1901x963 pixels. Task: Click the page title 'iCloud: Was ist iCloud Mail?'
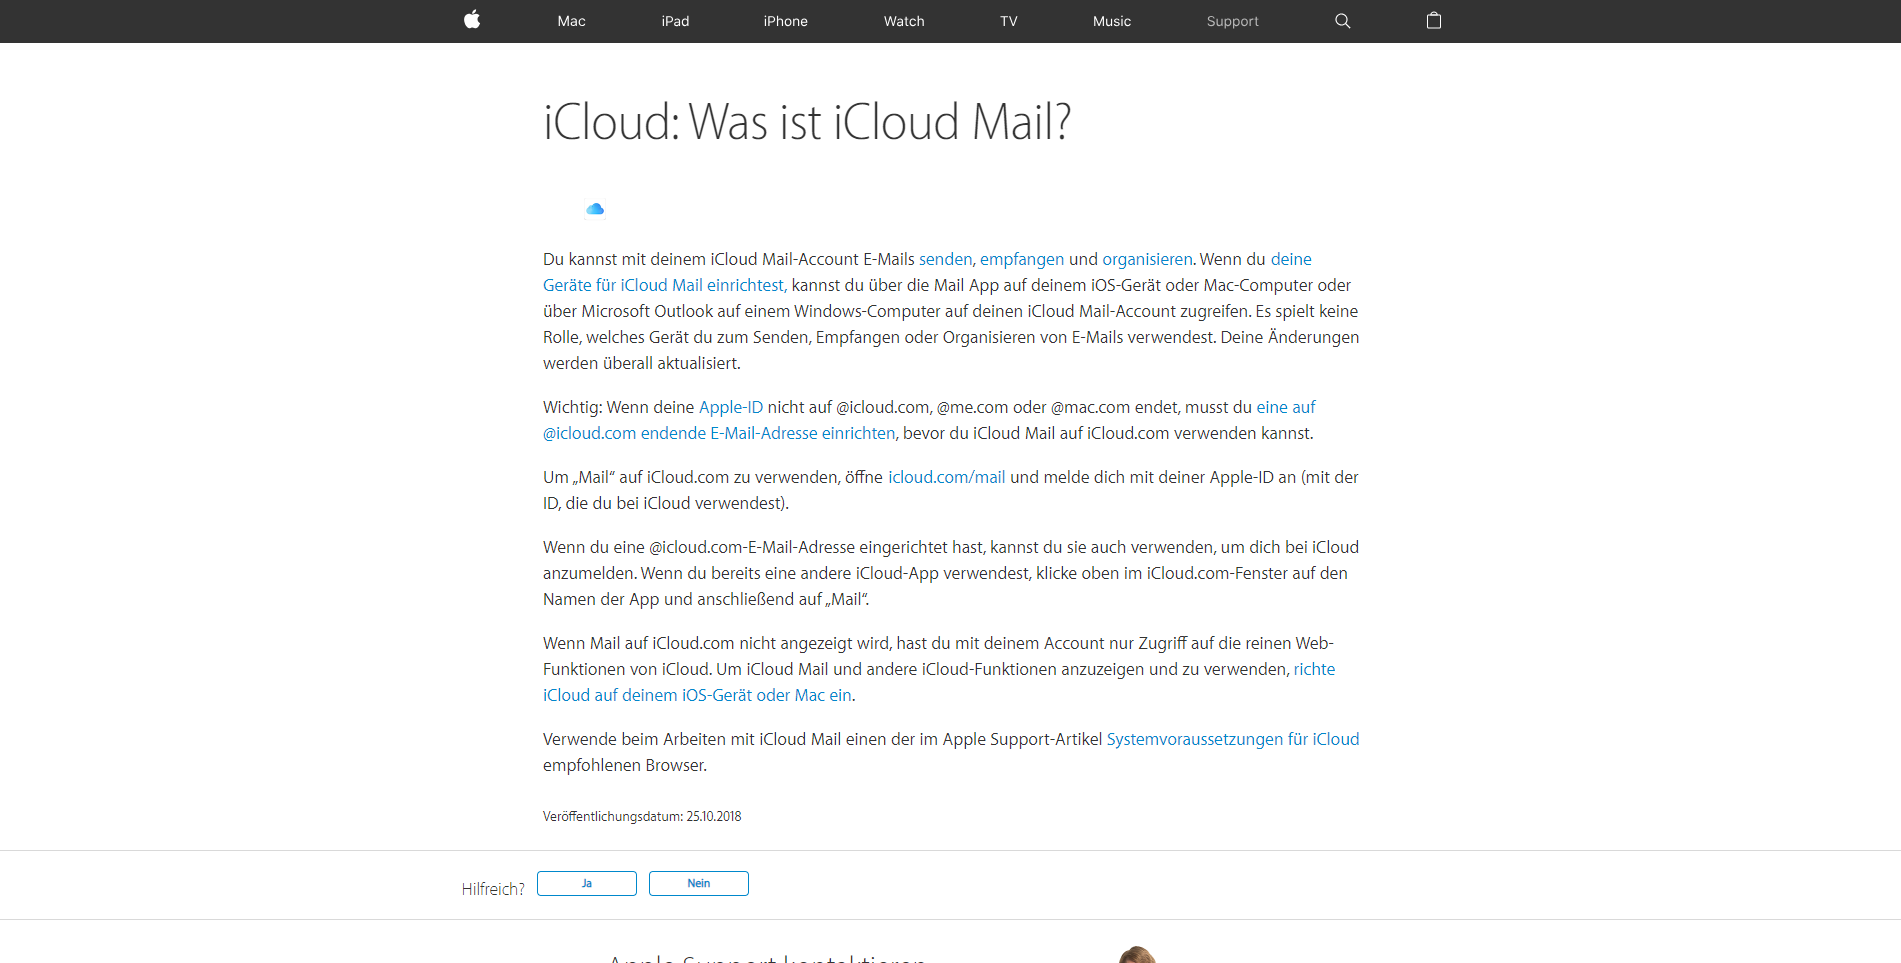coord(807,122)
